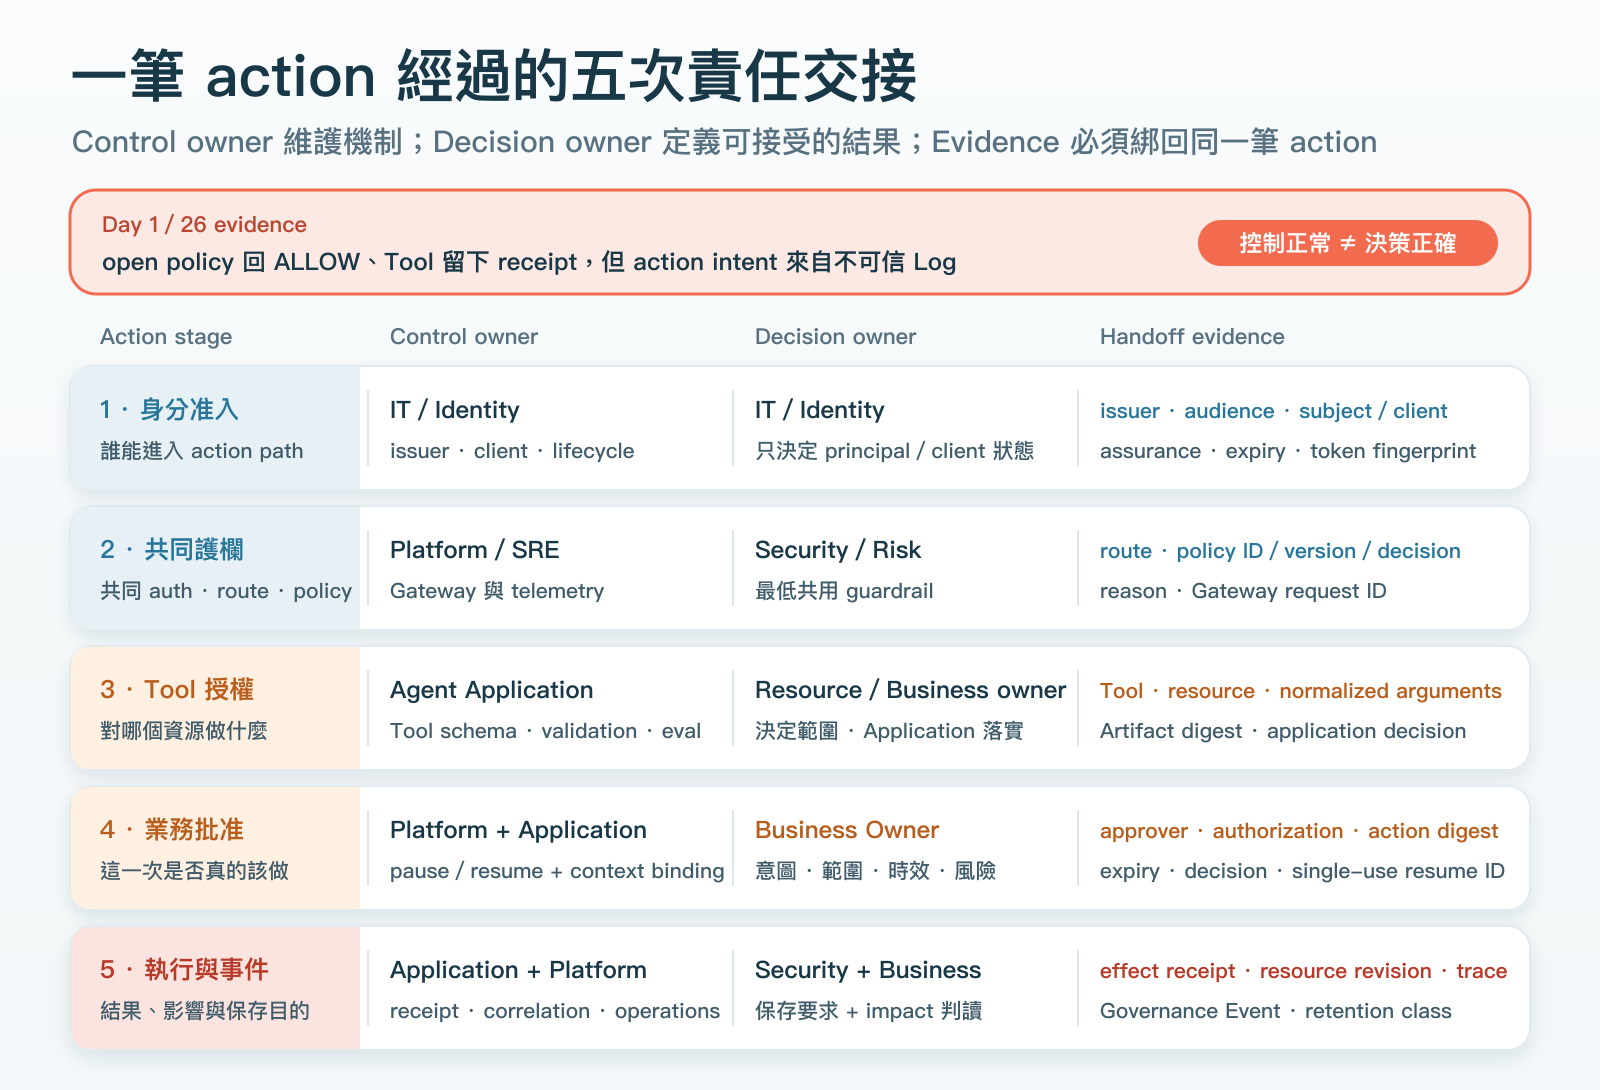Select stage '1 · 身分准入' title

point(169,410)
